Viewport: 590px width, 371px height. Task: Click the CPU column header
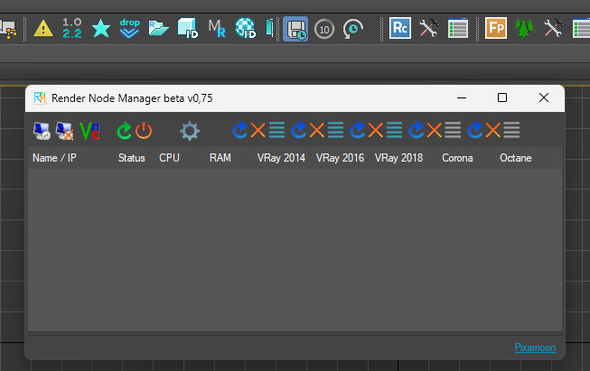pyautogui.click(x=169, y=158)
